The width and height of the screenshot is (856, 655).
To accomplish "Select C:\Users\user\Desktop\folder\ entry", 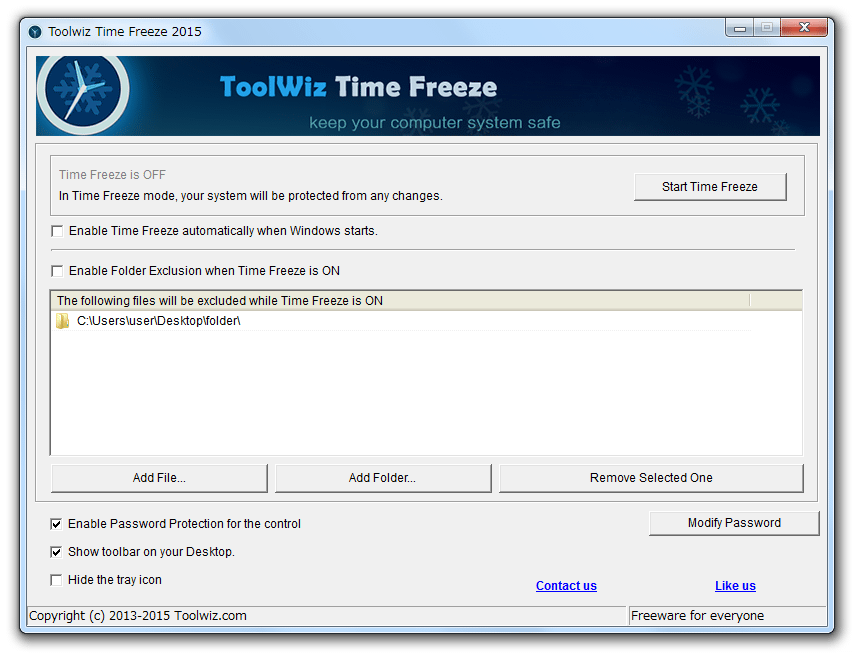I will coord(403,321).
